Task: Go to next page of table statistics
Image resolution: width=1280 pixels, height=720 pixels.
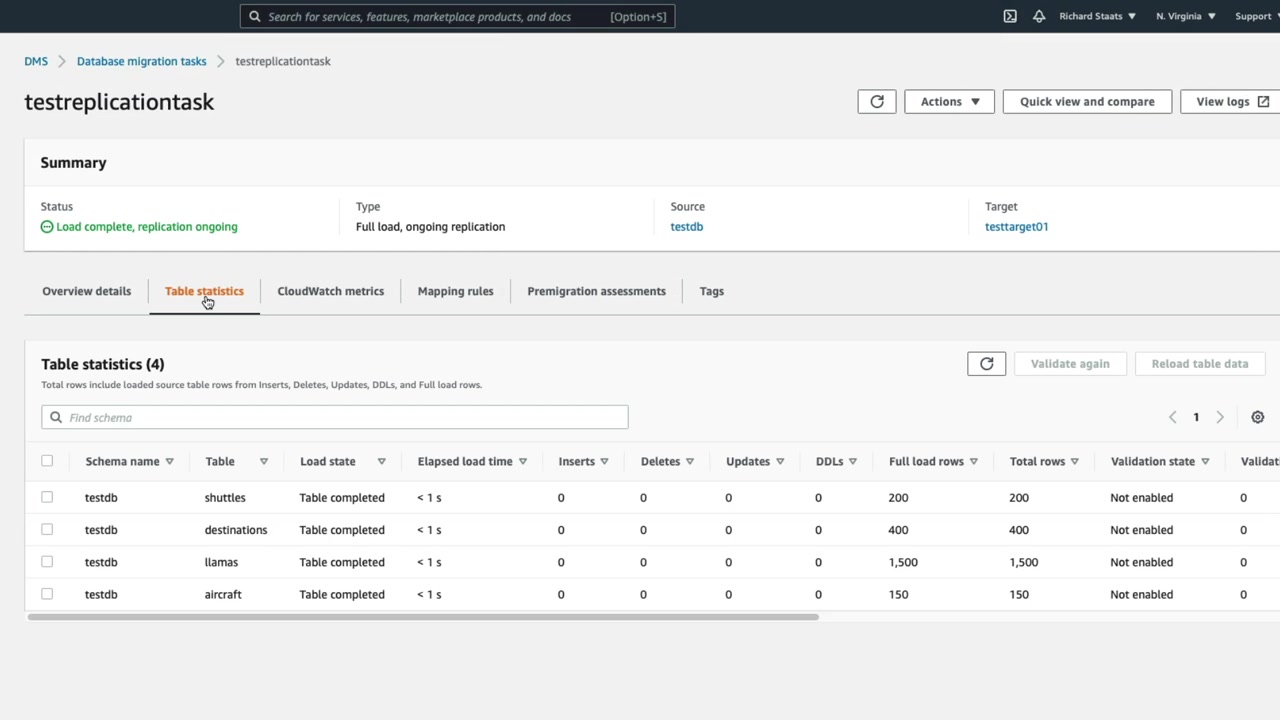Action: tap(1219, 417)
